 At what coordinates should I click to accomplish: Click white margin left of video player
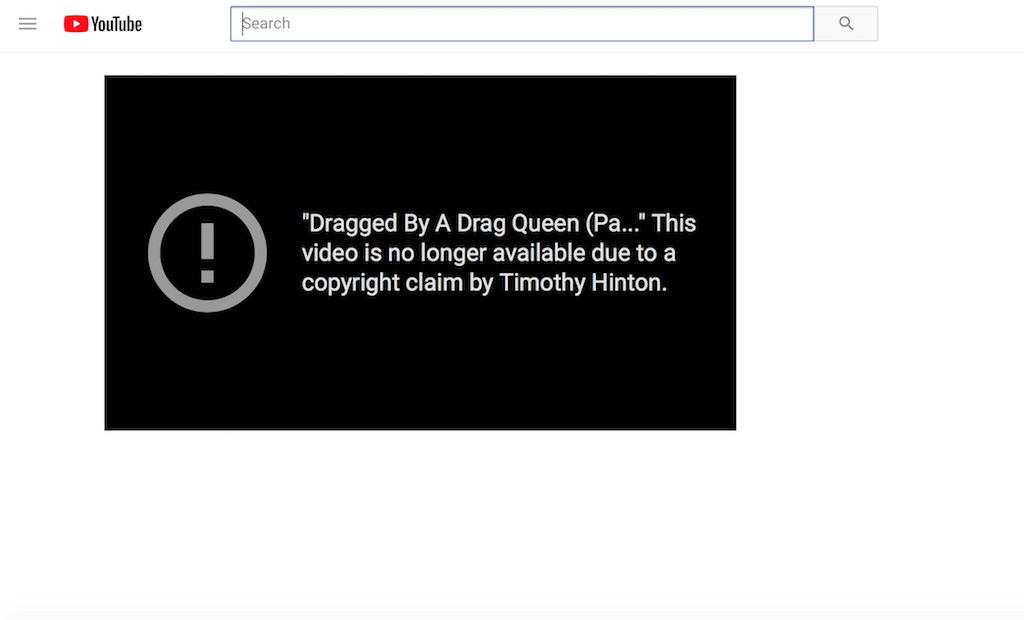coord(52,250)
